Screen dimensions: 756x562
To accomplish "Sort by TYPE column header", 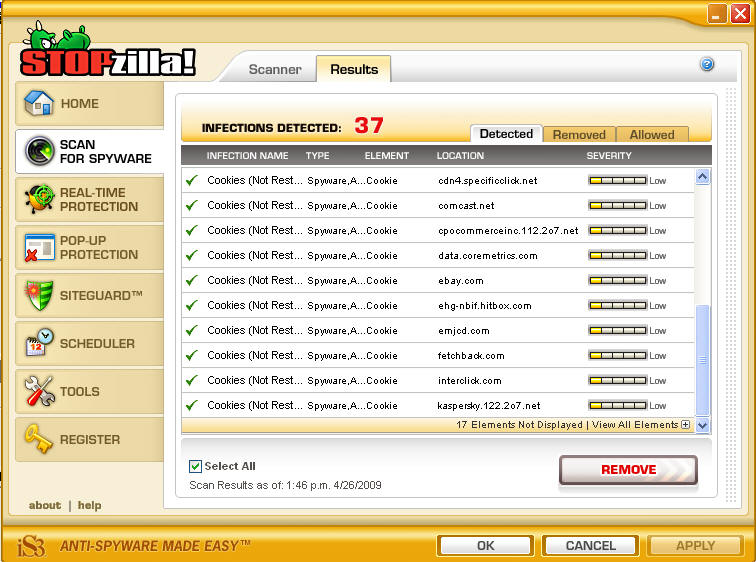I will pyautogui.click(x=317, y=156).
